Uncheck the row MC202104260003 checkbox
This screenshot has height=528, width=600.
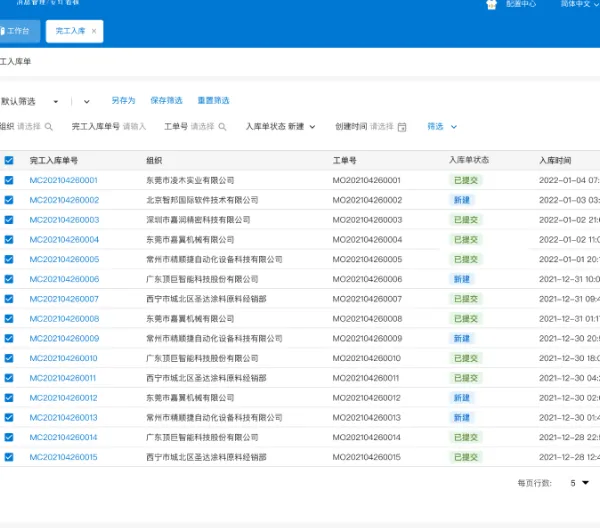coord(9,220)
